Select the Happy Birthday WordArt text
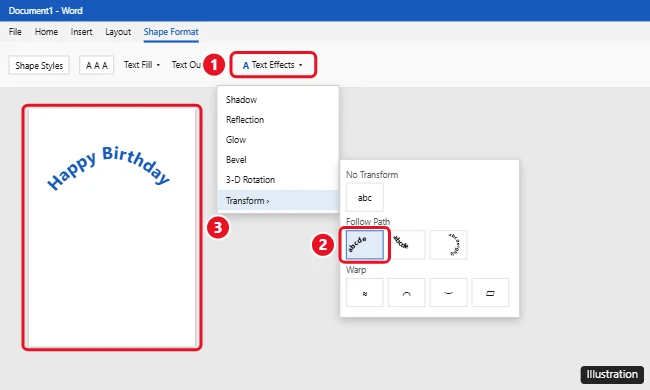 click(x=109, y=167)
